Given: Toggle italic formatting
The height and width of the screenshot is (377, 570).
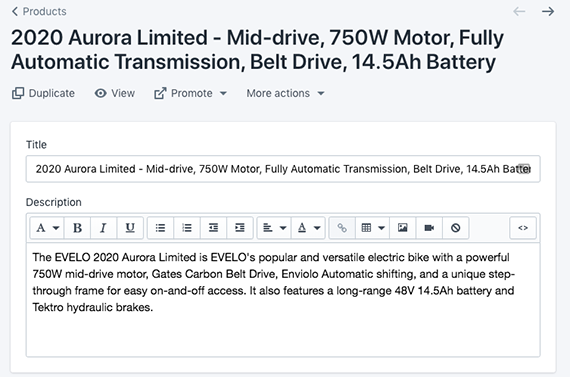Looking at the screenshot, I should click(104, 228).
